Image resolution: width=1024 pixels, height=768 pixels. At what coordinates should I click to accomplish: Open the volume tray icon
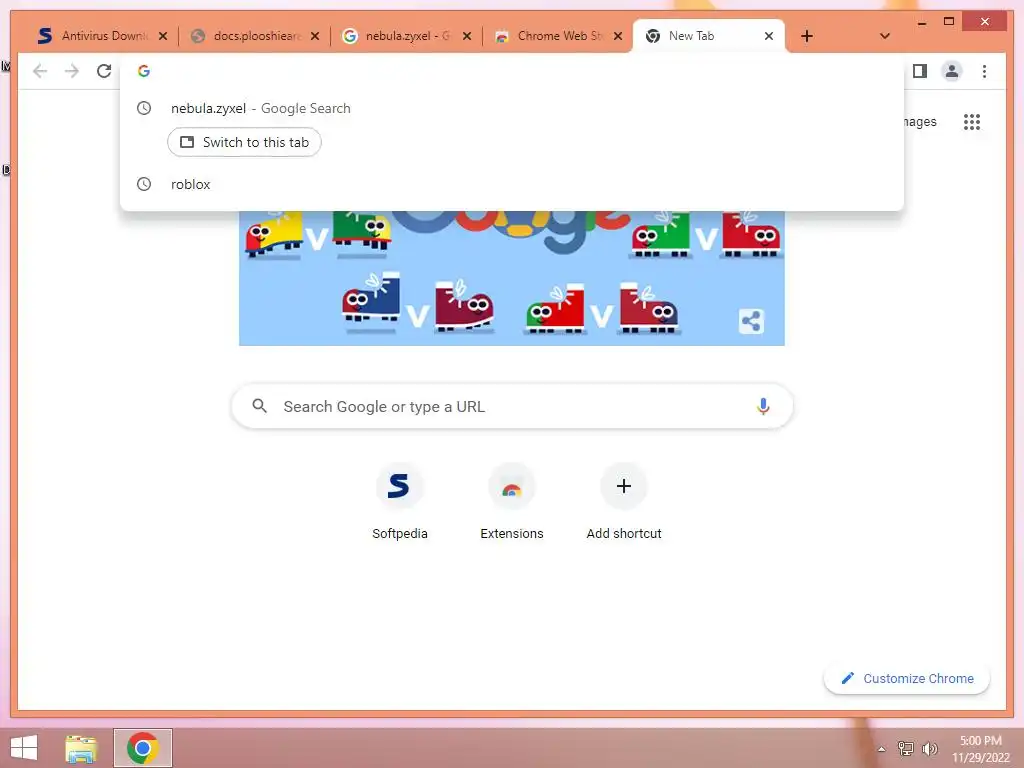coord(929,748)
